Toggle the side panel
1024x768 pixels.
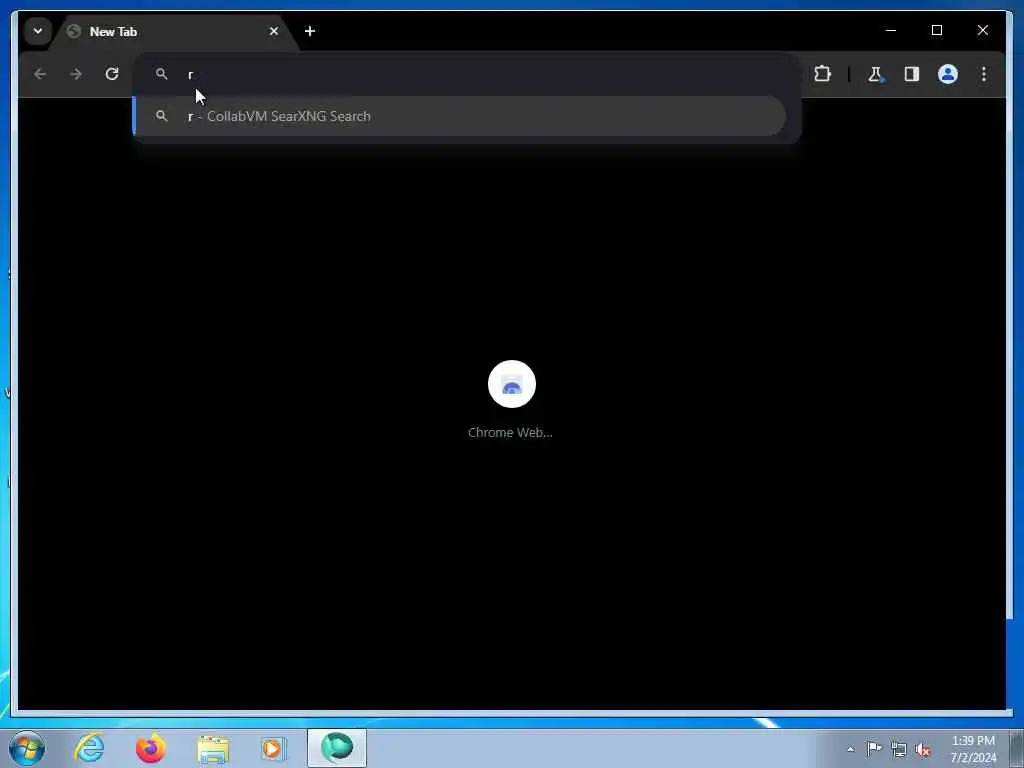point(912,74)
